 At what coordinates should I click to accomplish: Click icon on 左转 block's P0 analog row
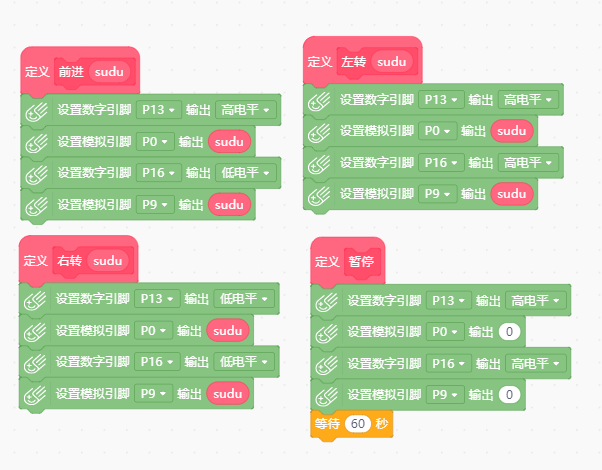pos(319,132)
